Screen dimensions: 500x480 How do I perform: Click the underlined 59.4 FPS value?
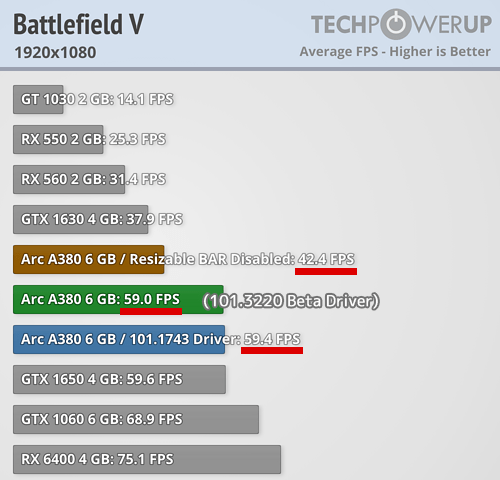pos(272,339)
